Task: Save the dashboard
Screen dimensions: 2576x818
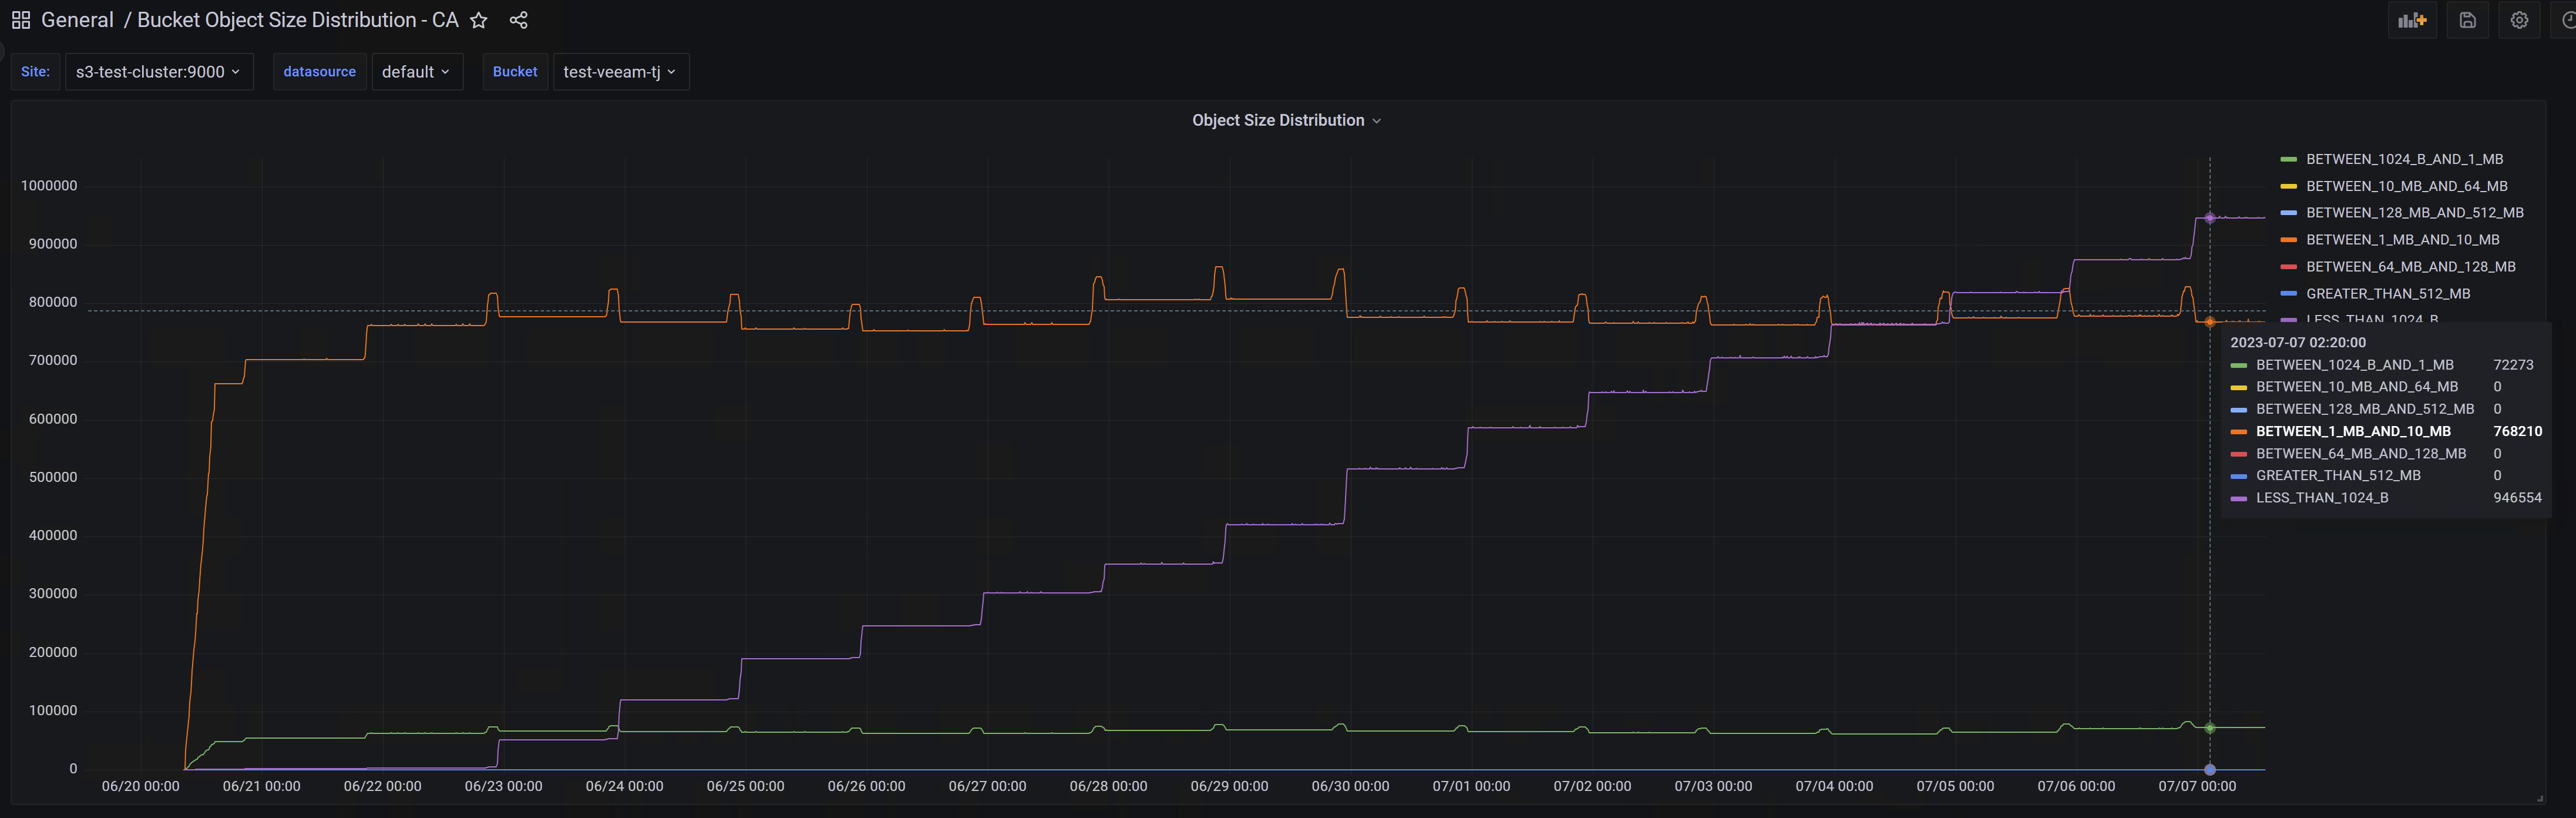Action: coord(2467,20)
